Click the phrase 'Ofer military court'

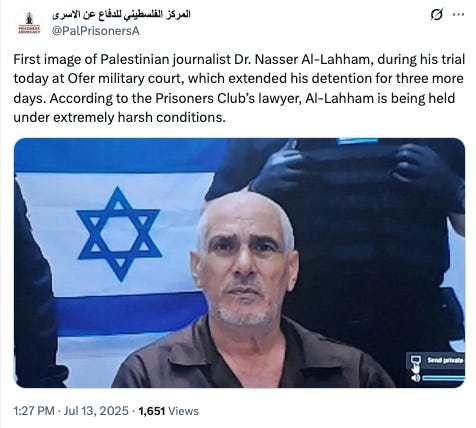click(x=126, y=79)
